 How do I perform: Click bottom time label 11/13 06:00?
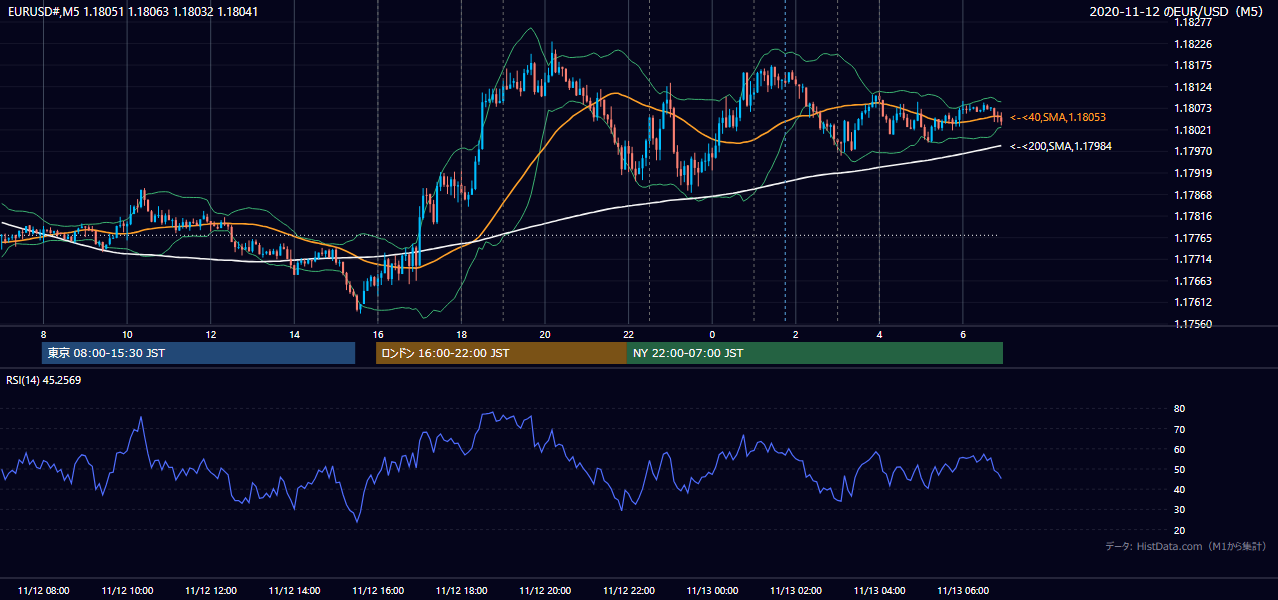tap(962, 591)
